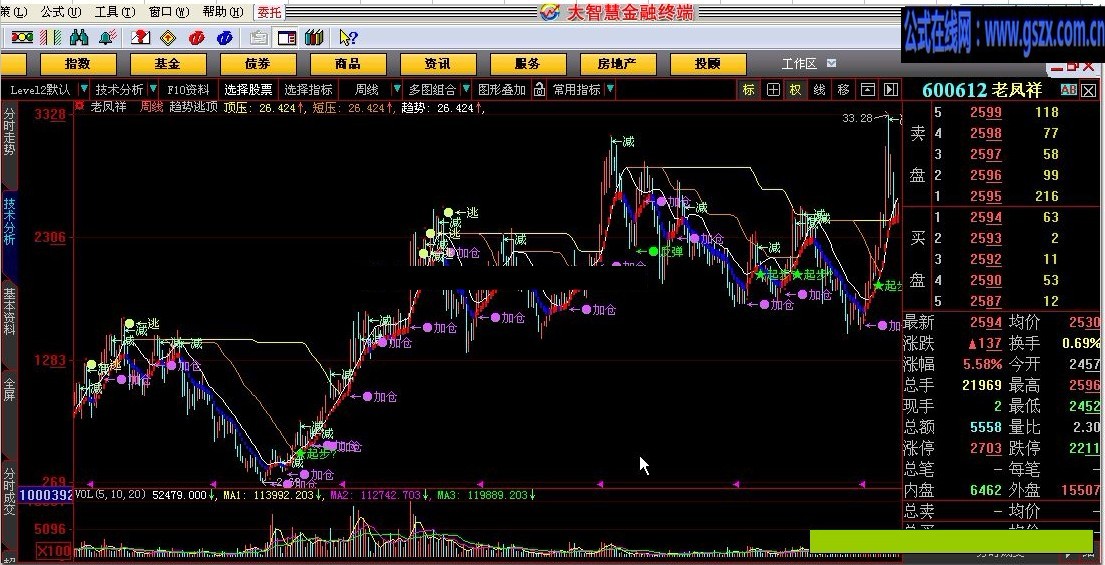Click the 大智慧 logo icon in title

[x=550, y=12]
